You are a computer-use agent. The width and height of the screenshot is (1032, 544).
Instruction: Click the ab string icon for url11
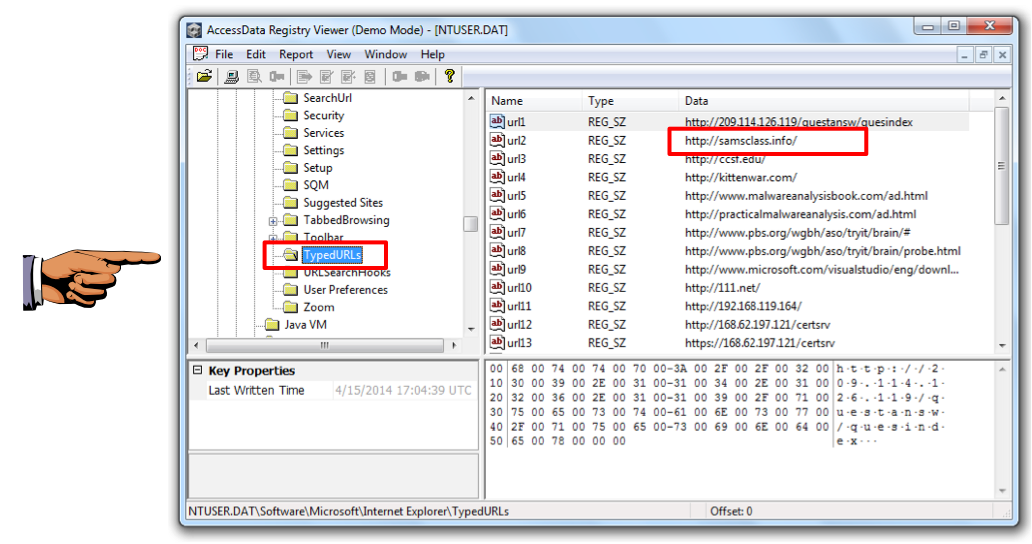click(x=497, y=306)
